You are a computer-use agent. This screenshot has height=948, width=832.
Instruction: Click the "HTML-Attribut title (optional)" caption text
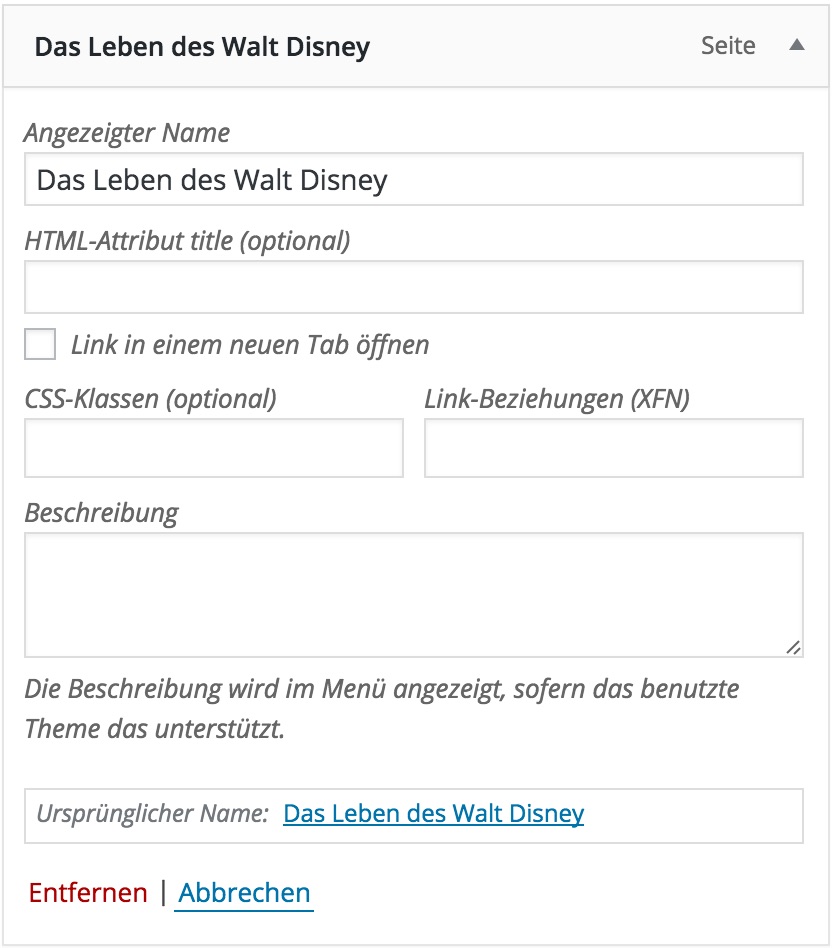tap(187, 241)
